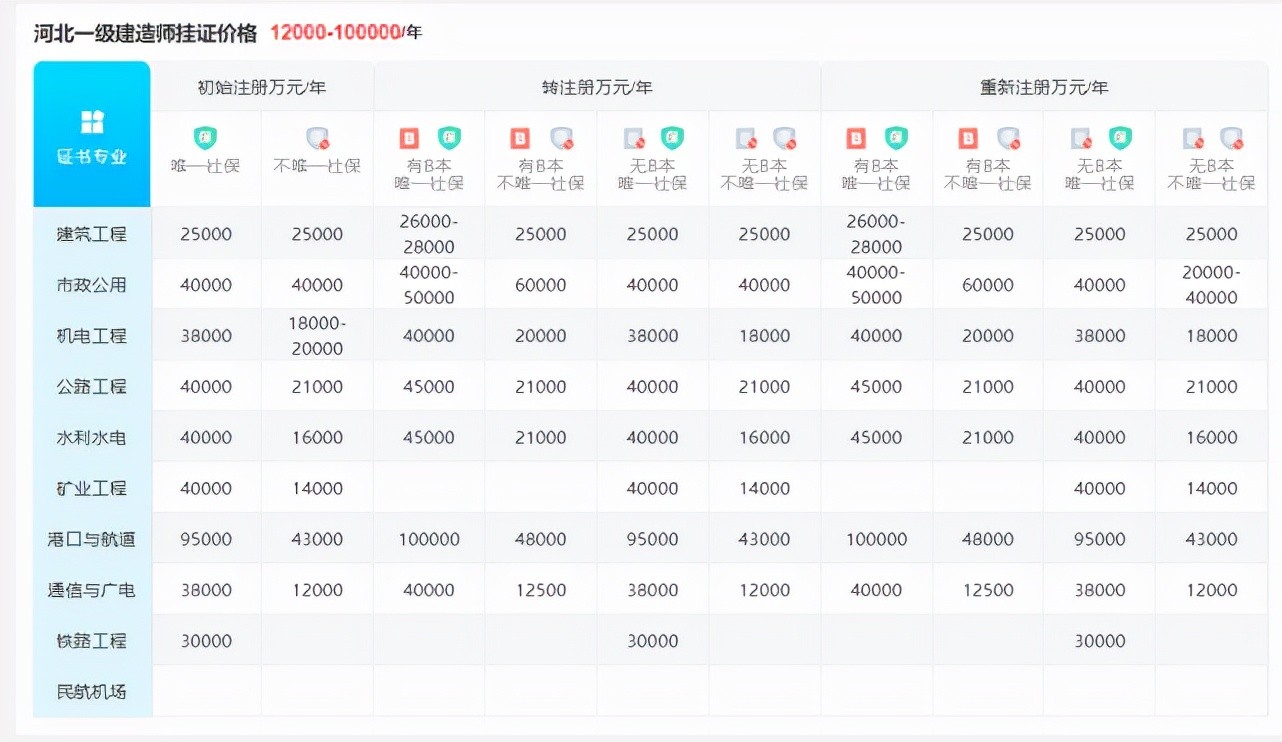Click red B icon in 转注册 有B本唯一社保 column

click(x=410, y=138)
